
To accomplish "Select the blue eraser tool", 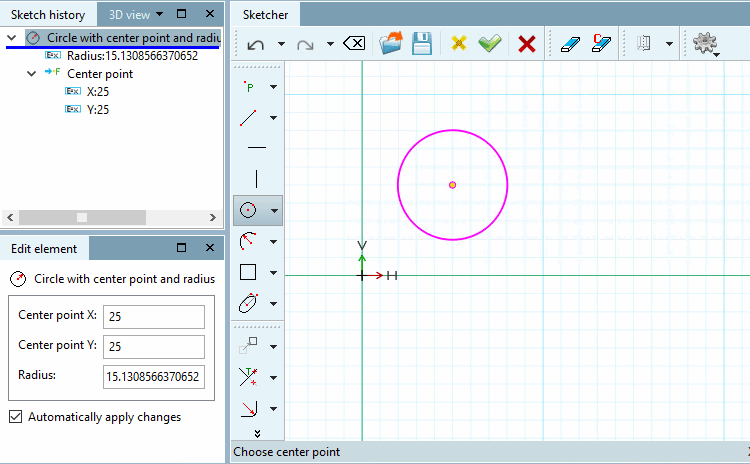I will 570,44.
